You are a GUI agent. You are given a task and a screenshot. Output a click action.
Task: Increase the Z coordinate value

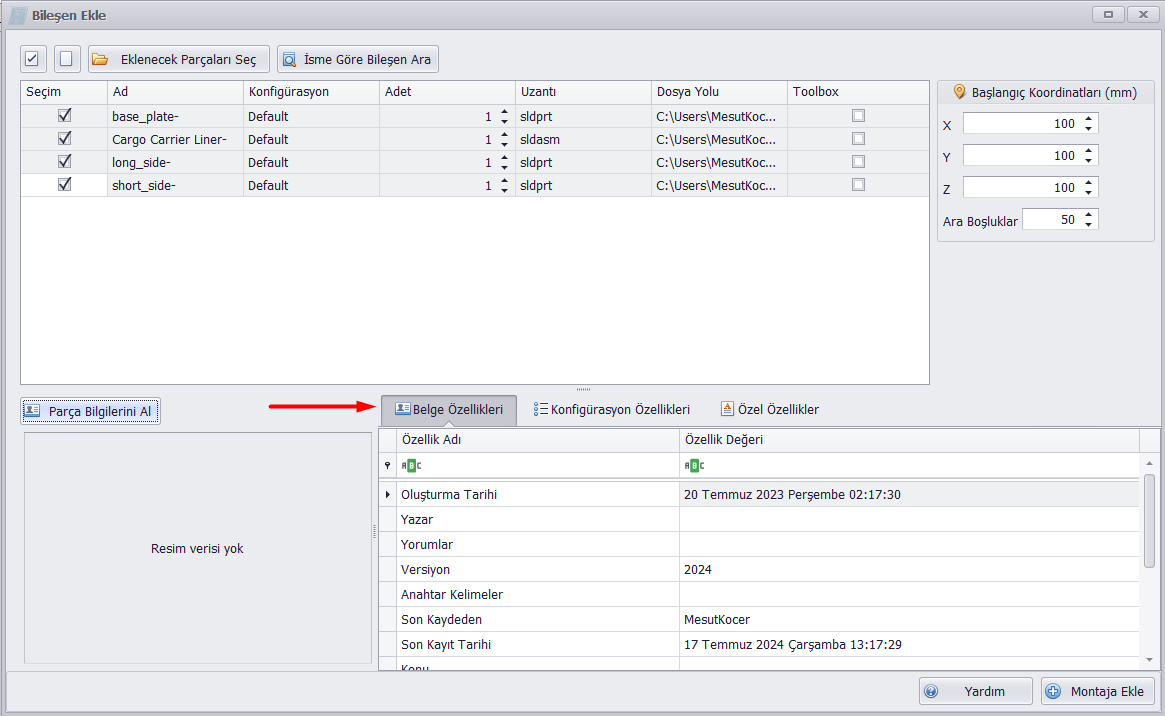(1088, 183)
